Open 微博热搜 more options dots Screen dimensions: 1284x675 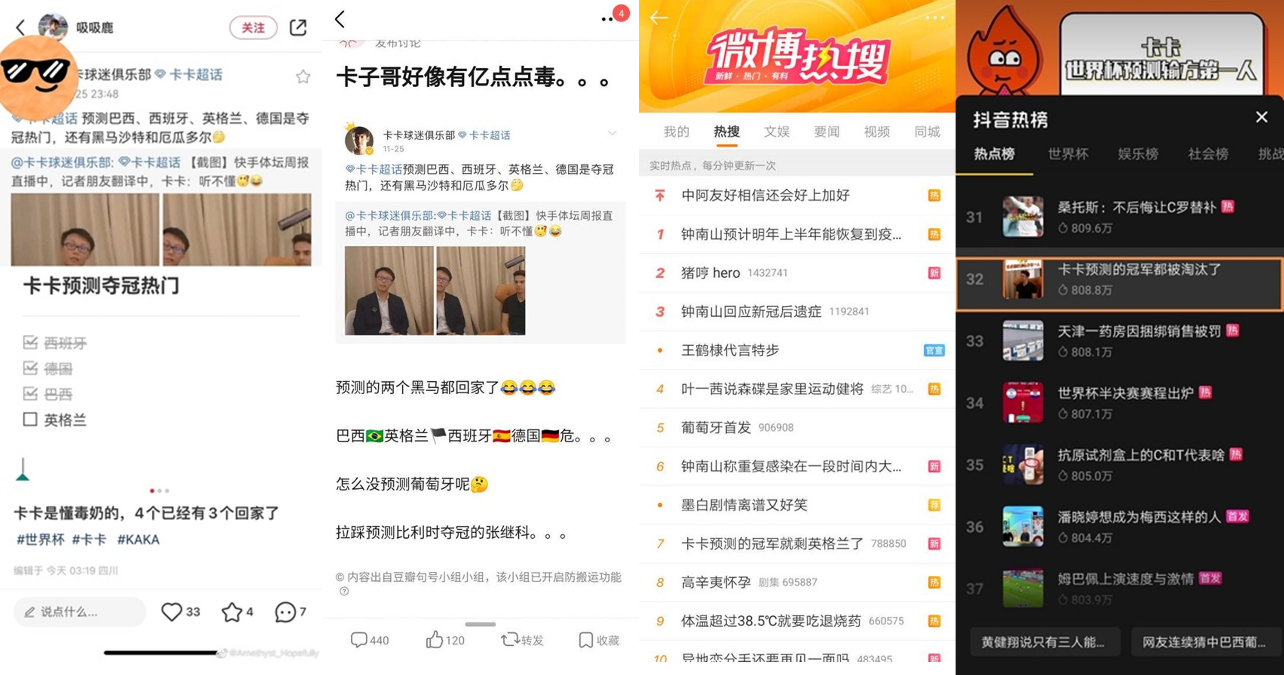pyautogui.click(x=934, y=17)
